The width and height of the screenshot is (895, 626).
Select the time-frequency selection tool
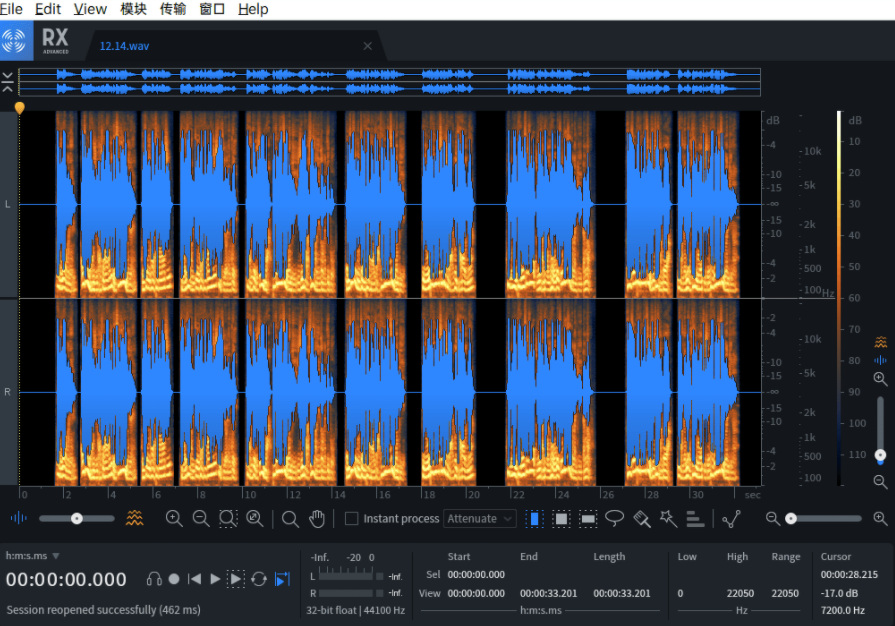(x=561, y=518)
